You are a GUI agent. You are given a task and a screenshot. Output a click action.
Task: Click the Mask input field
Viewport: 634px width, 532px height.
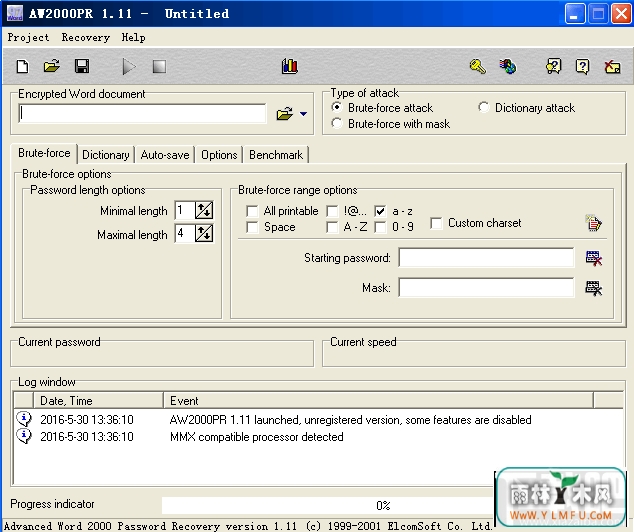tap(486, 287)
